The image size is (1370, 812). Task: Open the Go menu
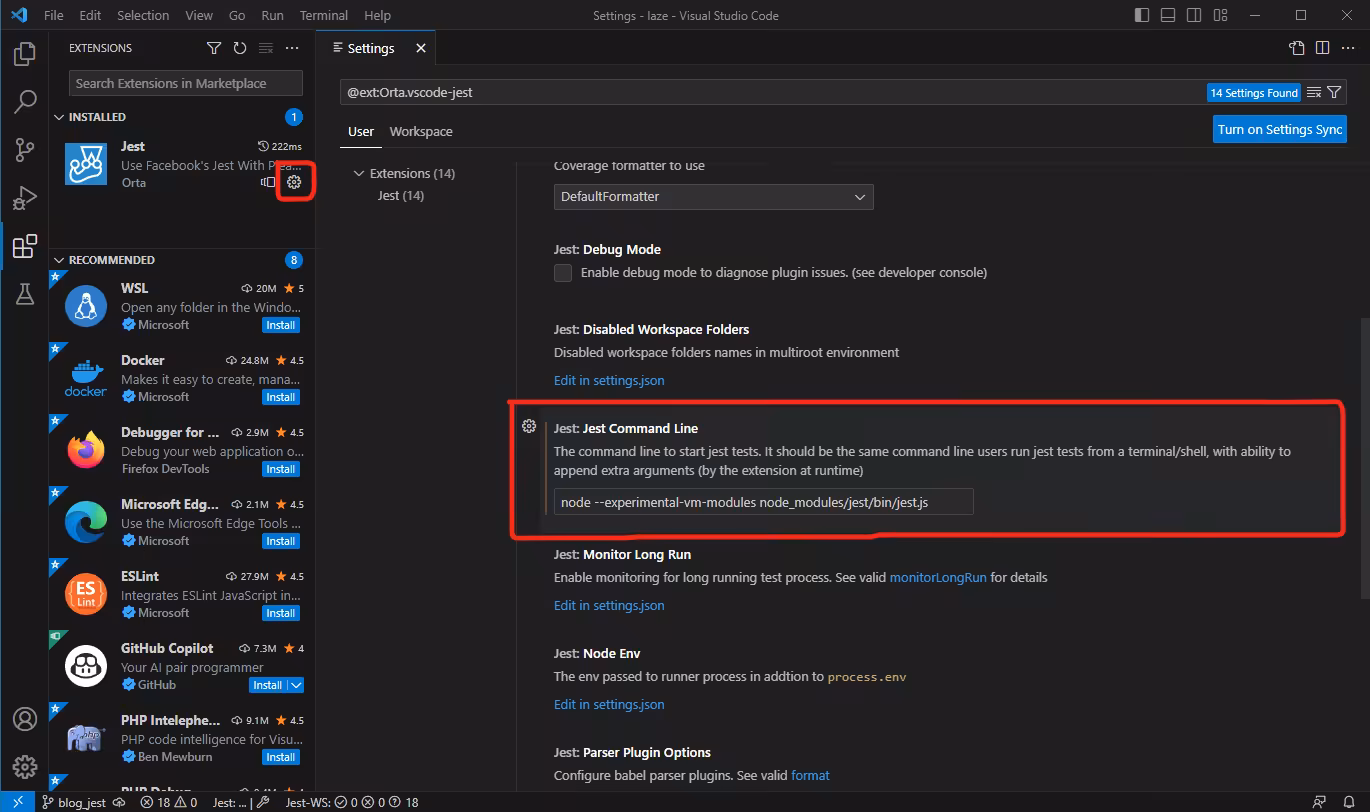pyautogui.click(x=237, y=15)
